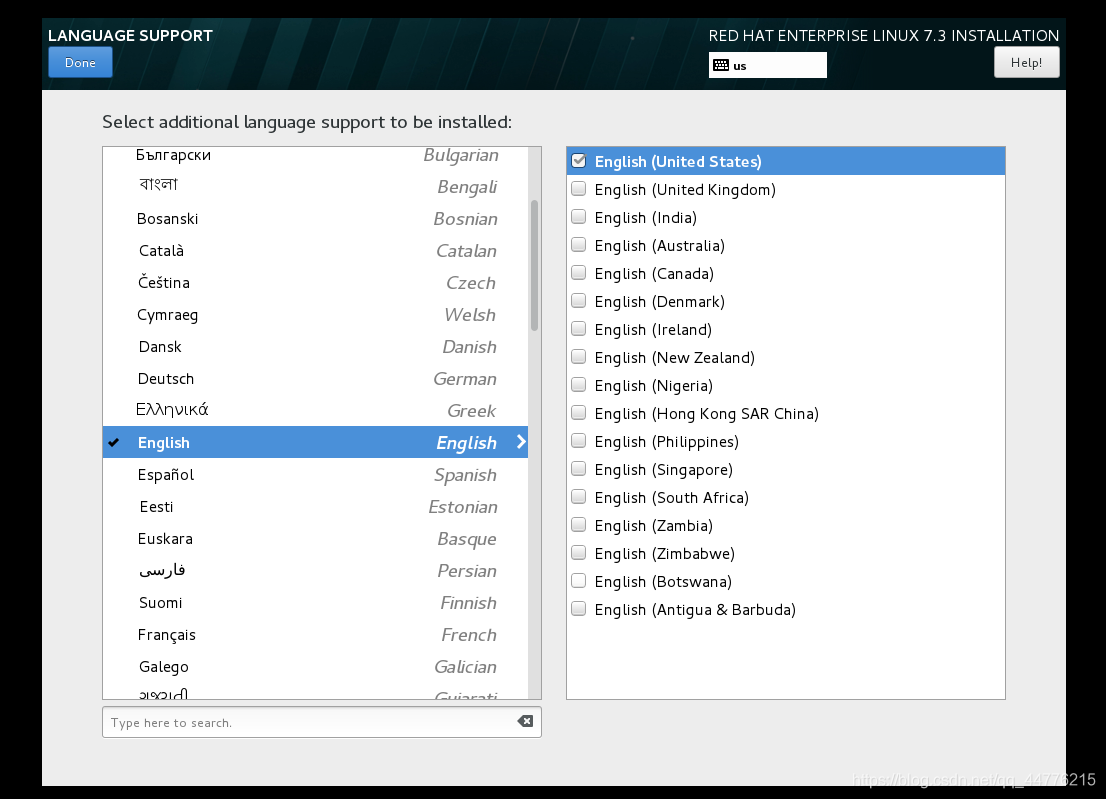This screenshot has width=1106, height=799.
Task: Choose Dansk (Danish) in the list
Action: [315, 347]
